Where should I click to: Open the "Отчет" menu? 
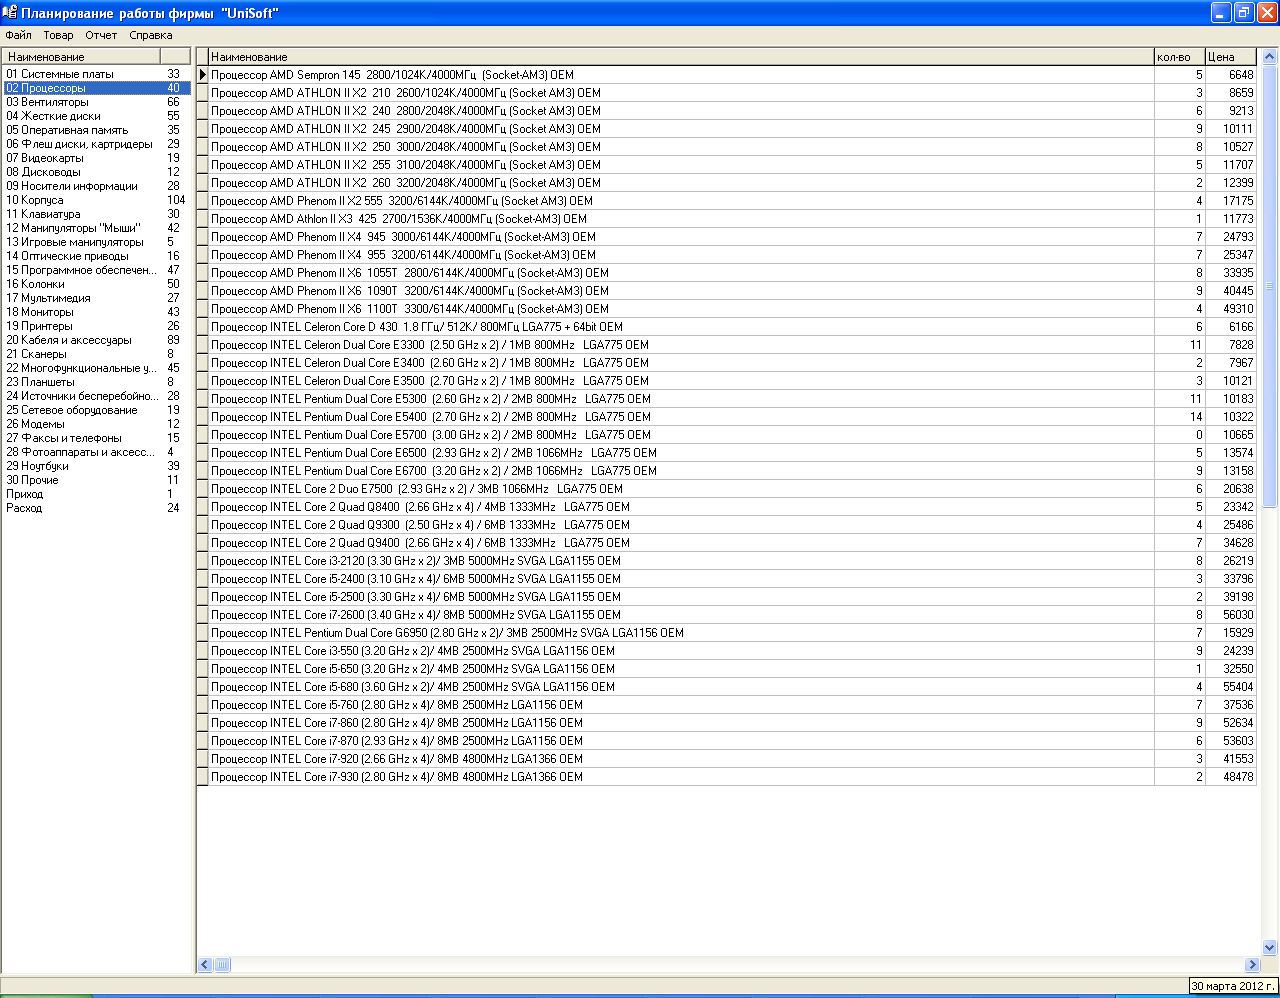click(101, 35)
